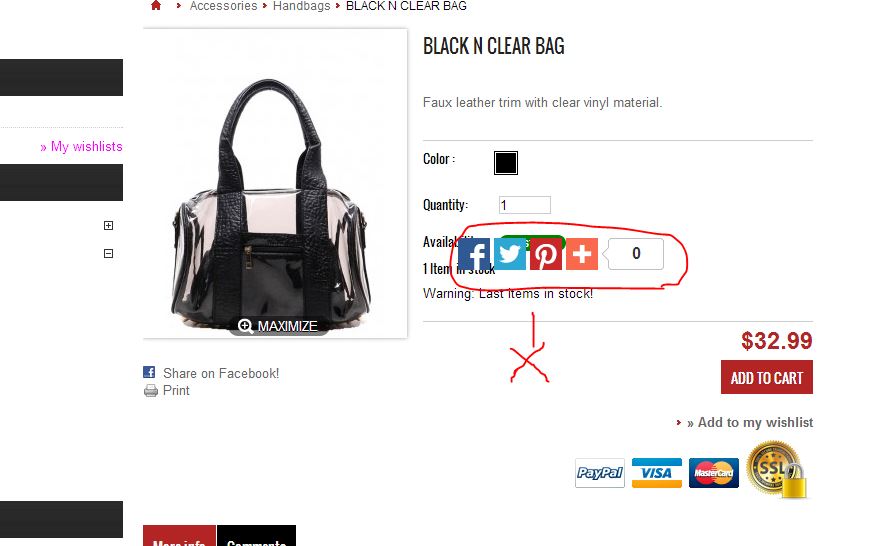Viewport: 889px width, 546px height.
Task: Share via the Facebook square icon
Action: 474,254
